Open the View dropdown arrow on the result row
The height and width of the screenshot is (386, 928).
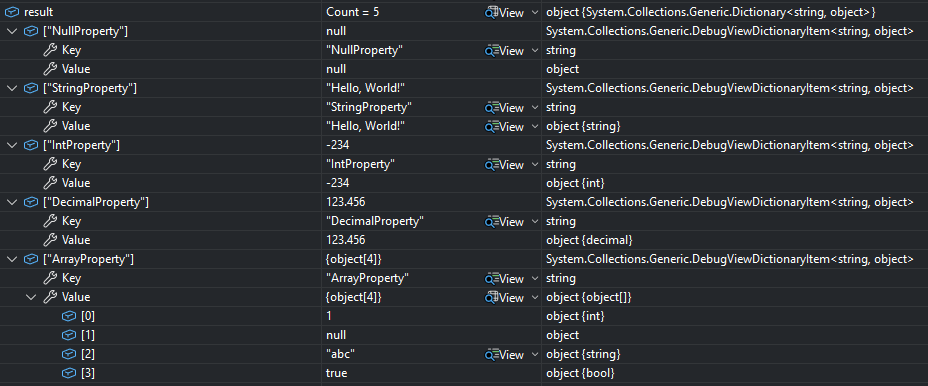535,12
